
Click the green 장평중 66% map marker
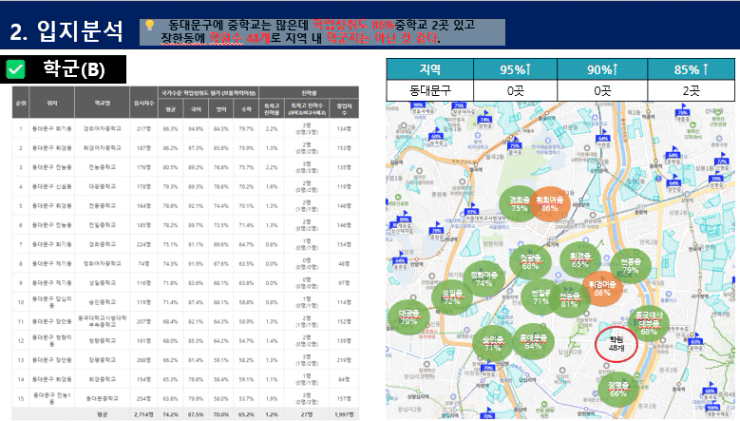[618, 389]
